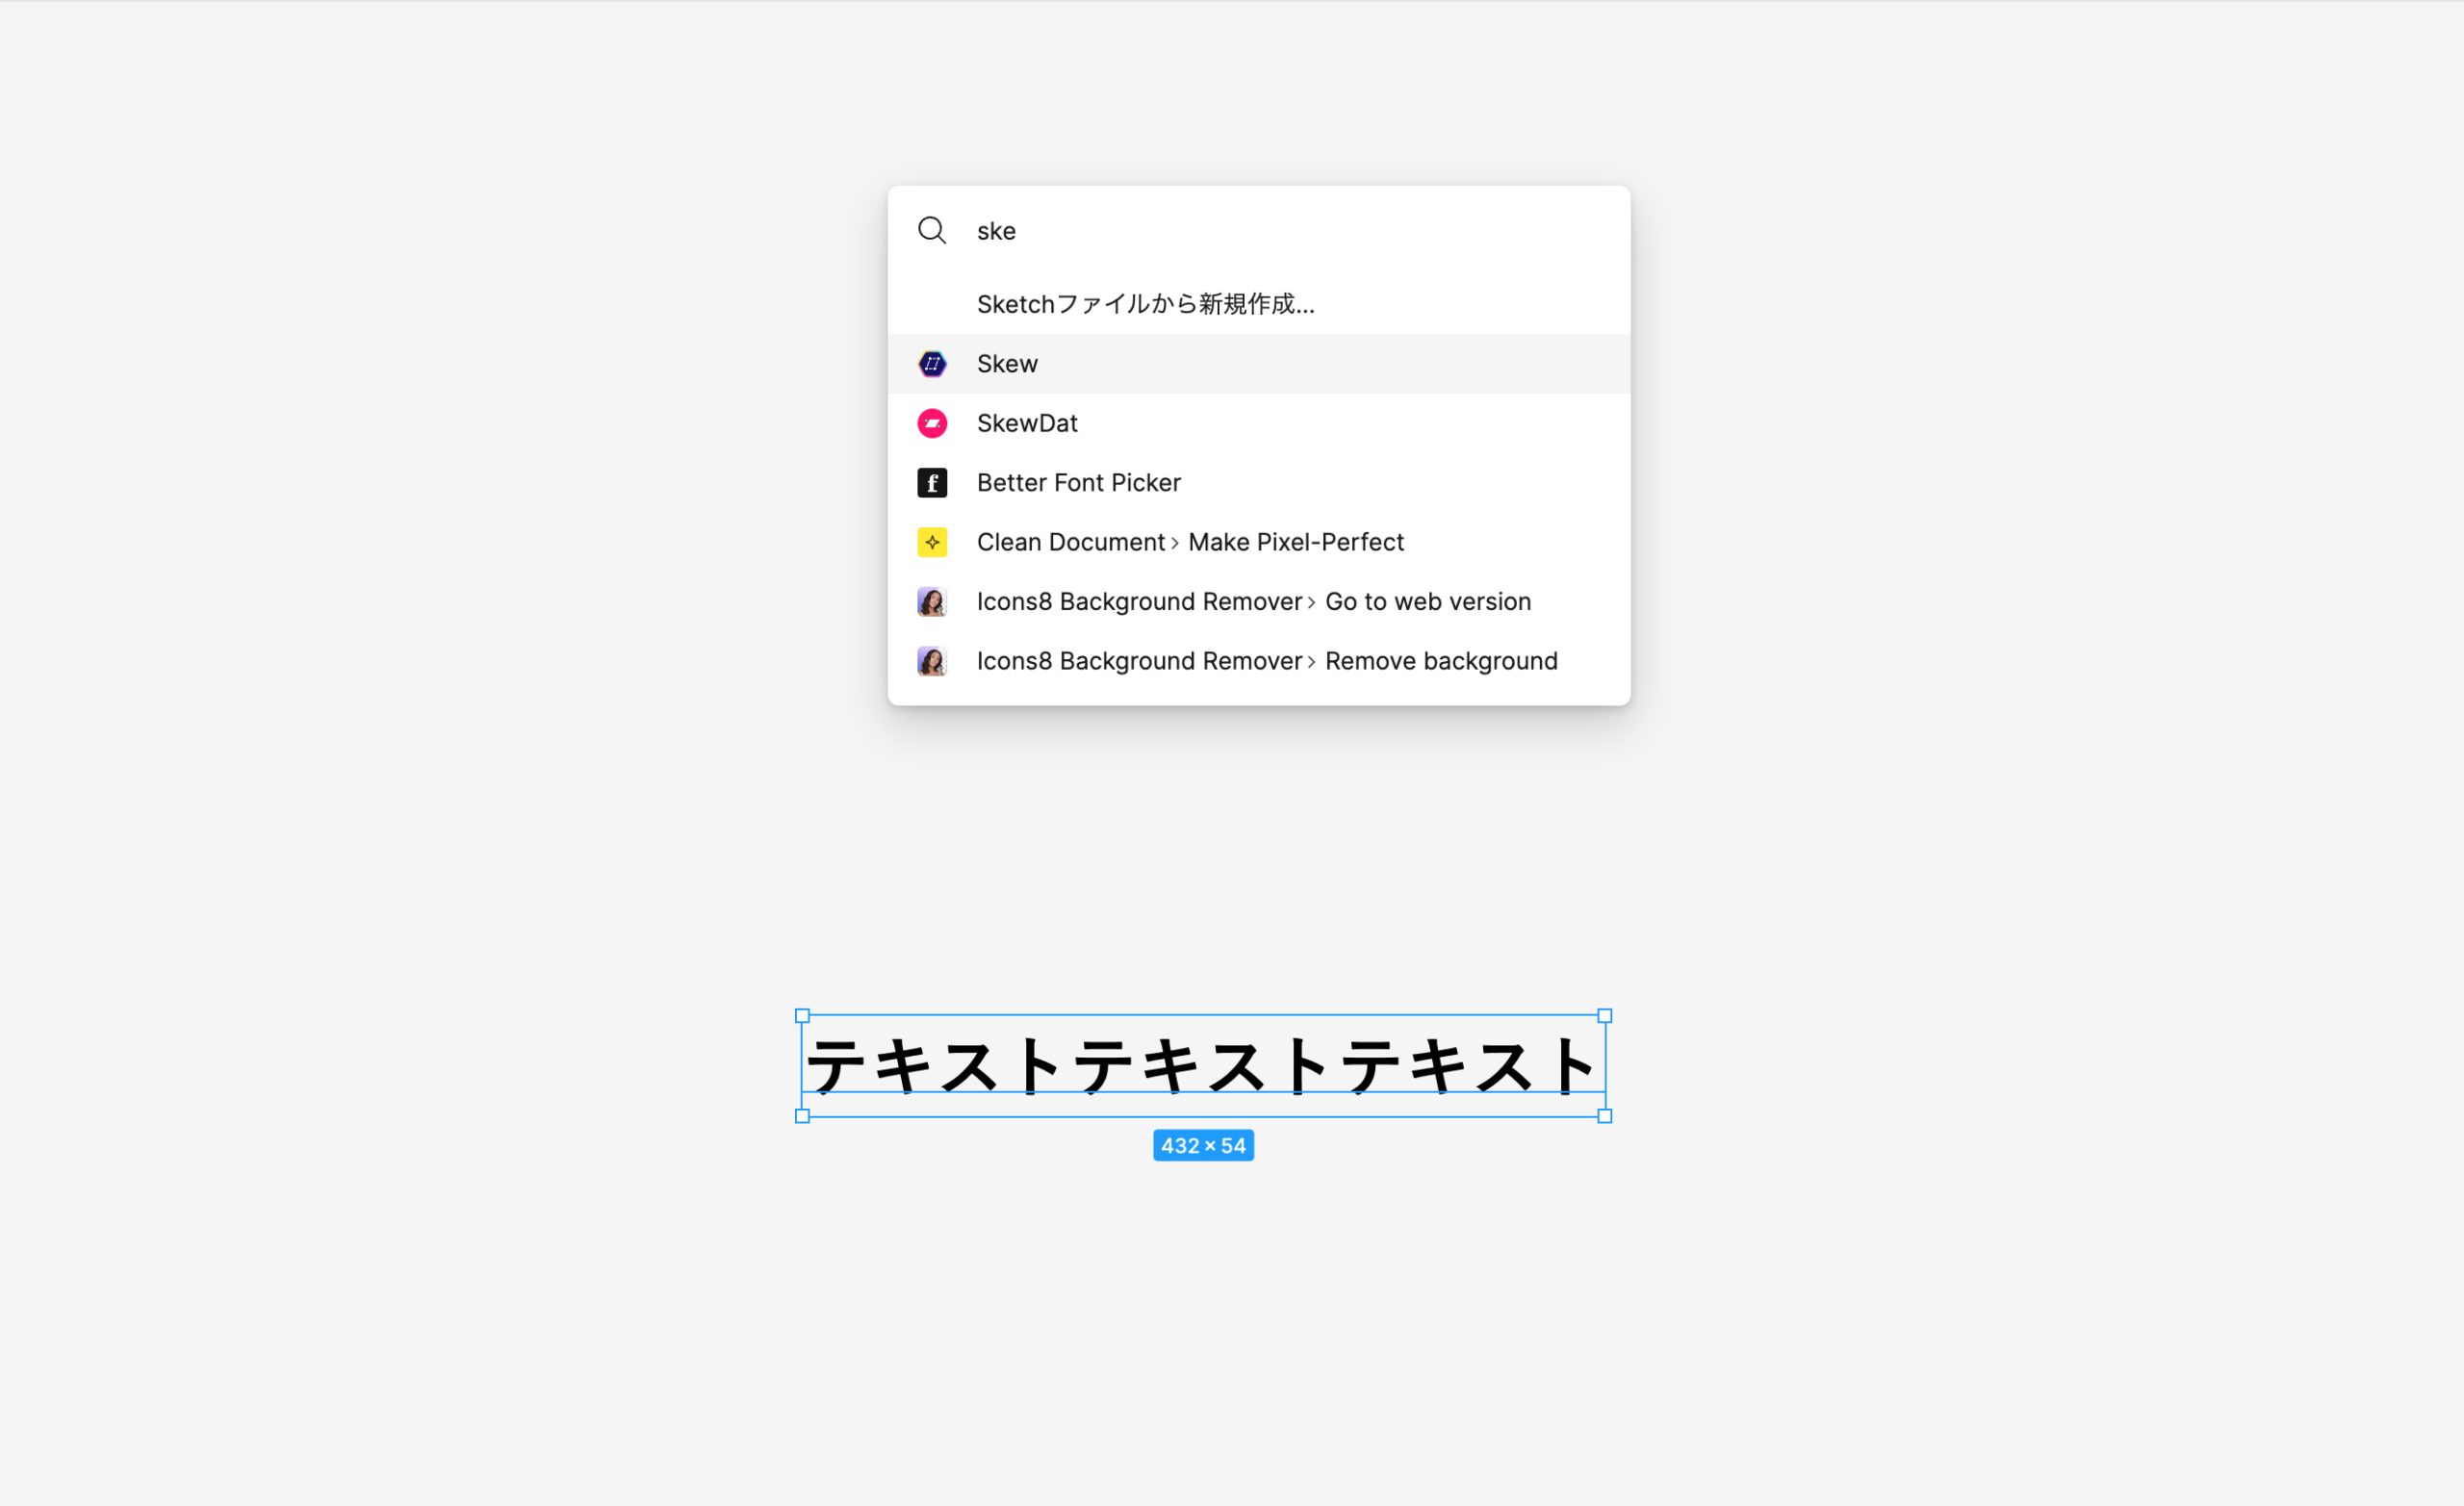
Task: Click icon beside 'Remove background'
Action: [932, 661]
